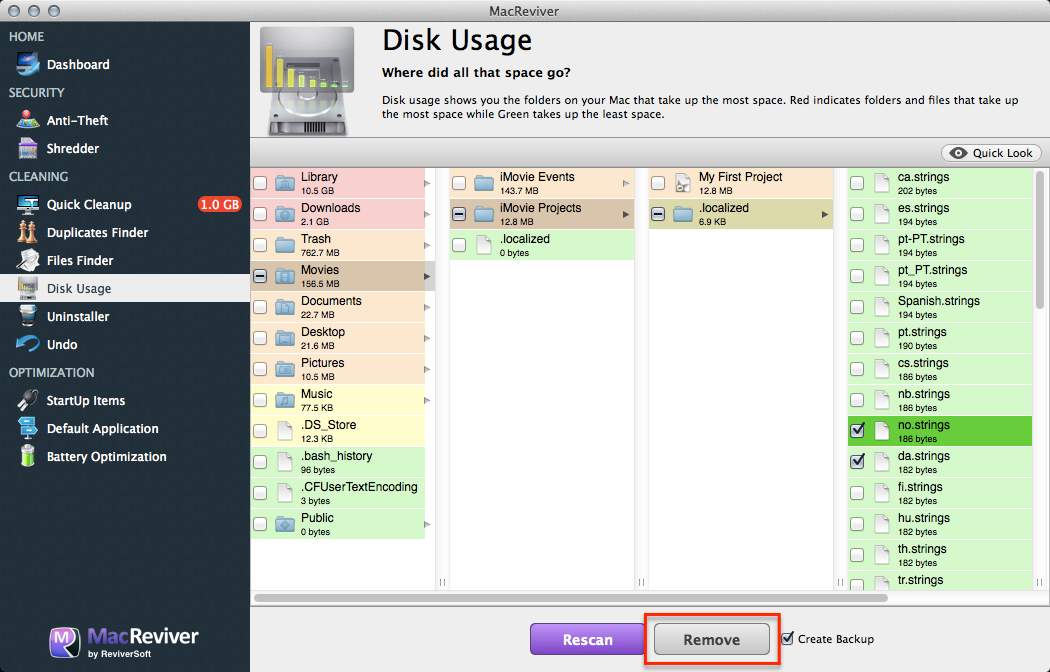Select the .CFUserTextEncoding file row
The width and height of the screenshot is (1050, 672).
pyautogui.click(x=338, y=493)
